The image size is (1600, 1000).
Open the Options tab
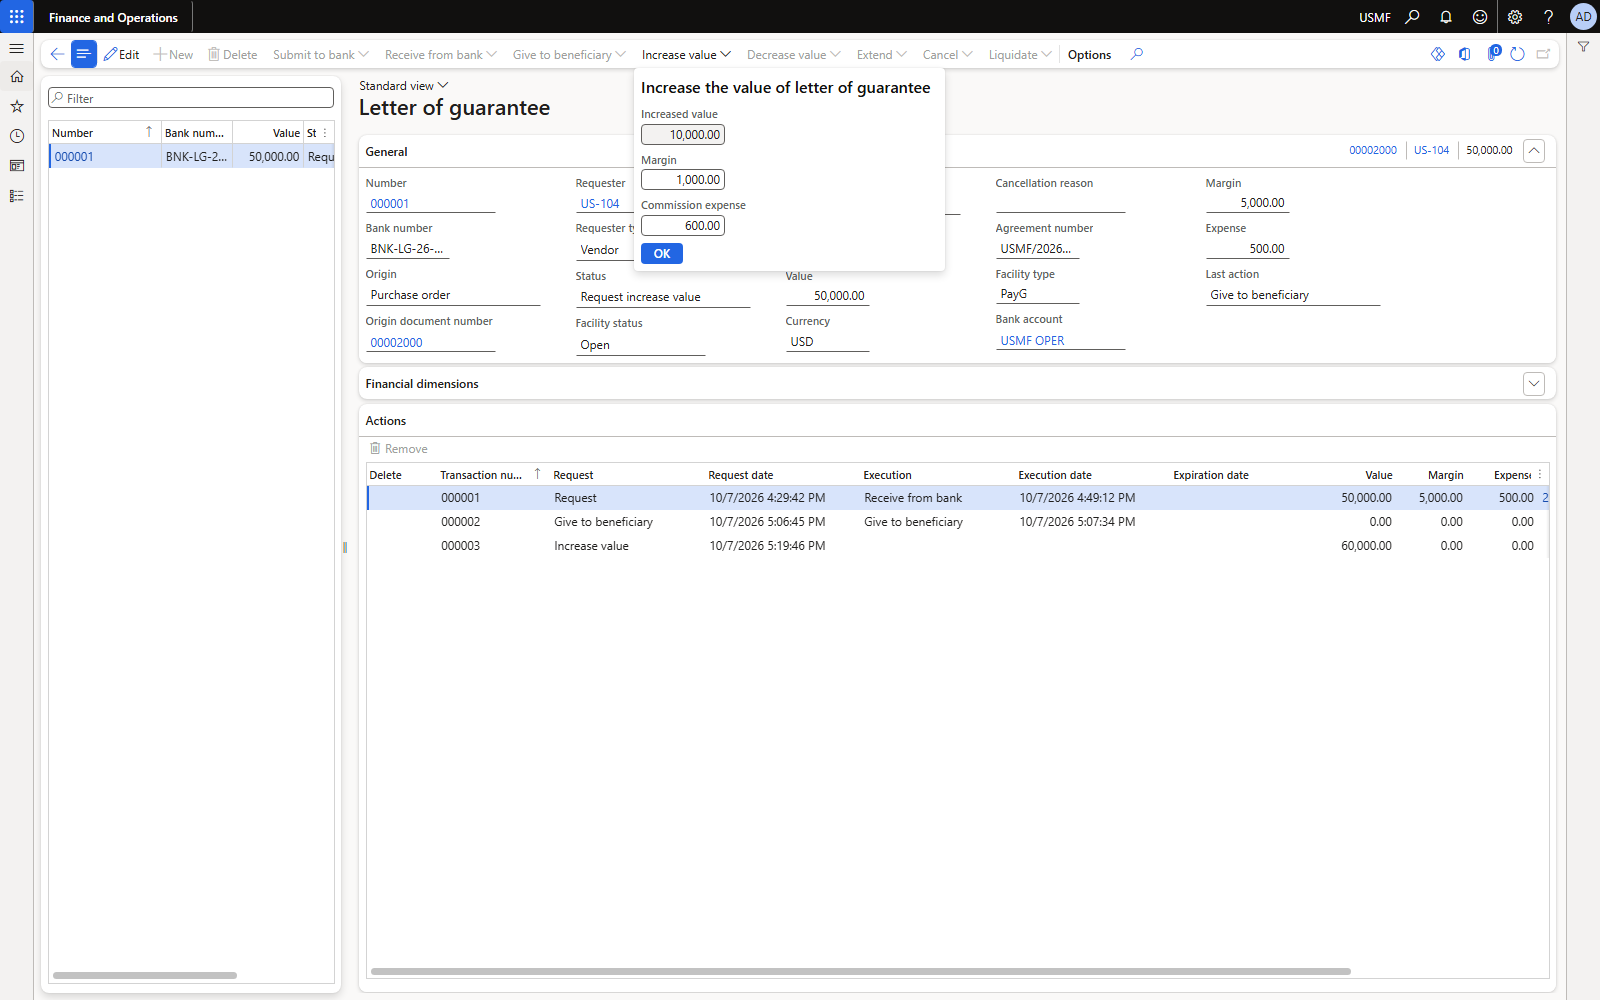tap(1089, 55)
